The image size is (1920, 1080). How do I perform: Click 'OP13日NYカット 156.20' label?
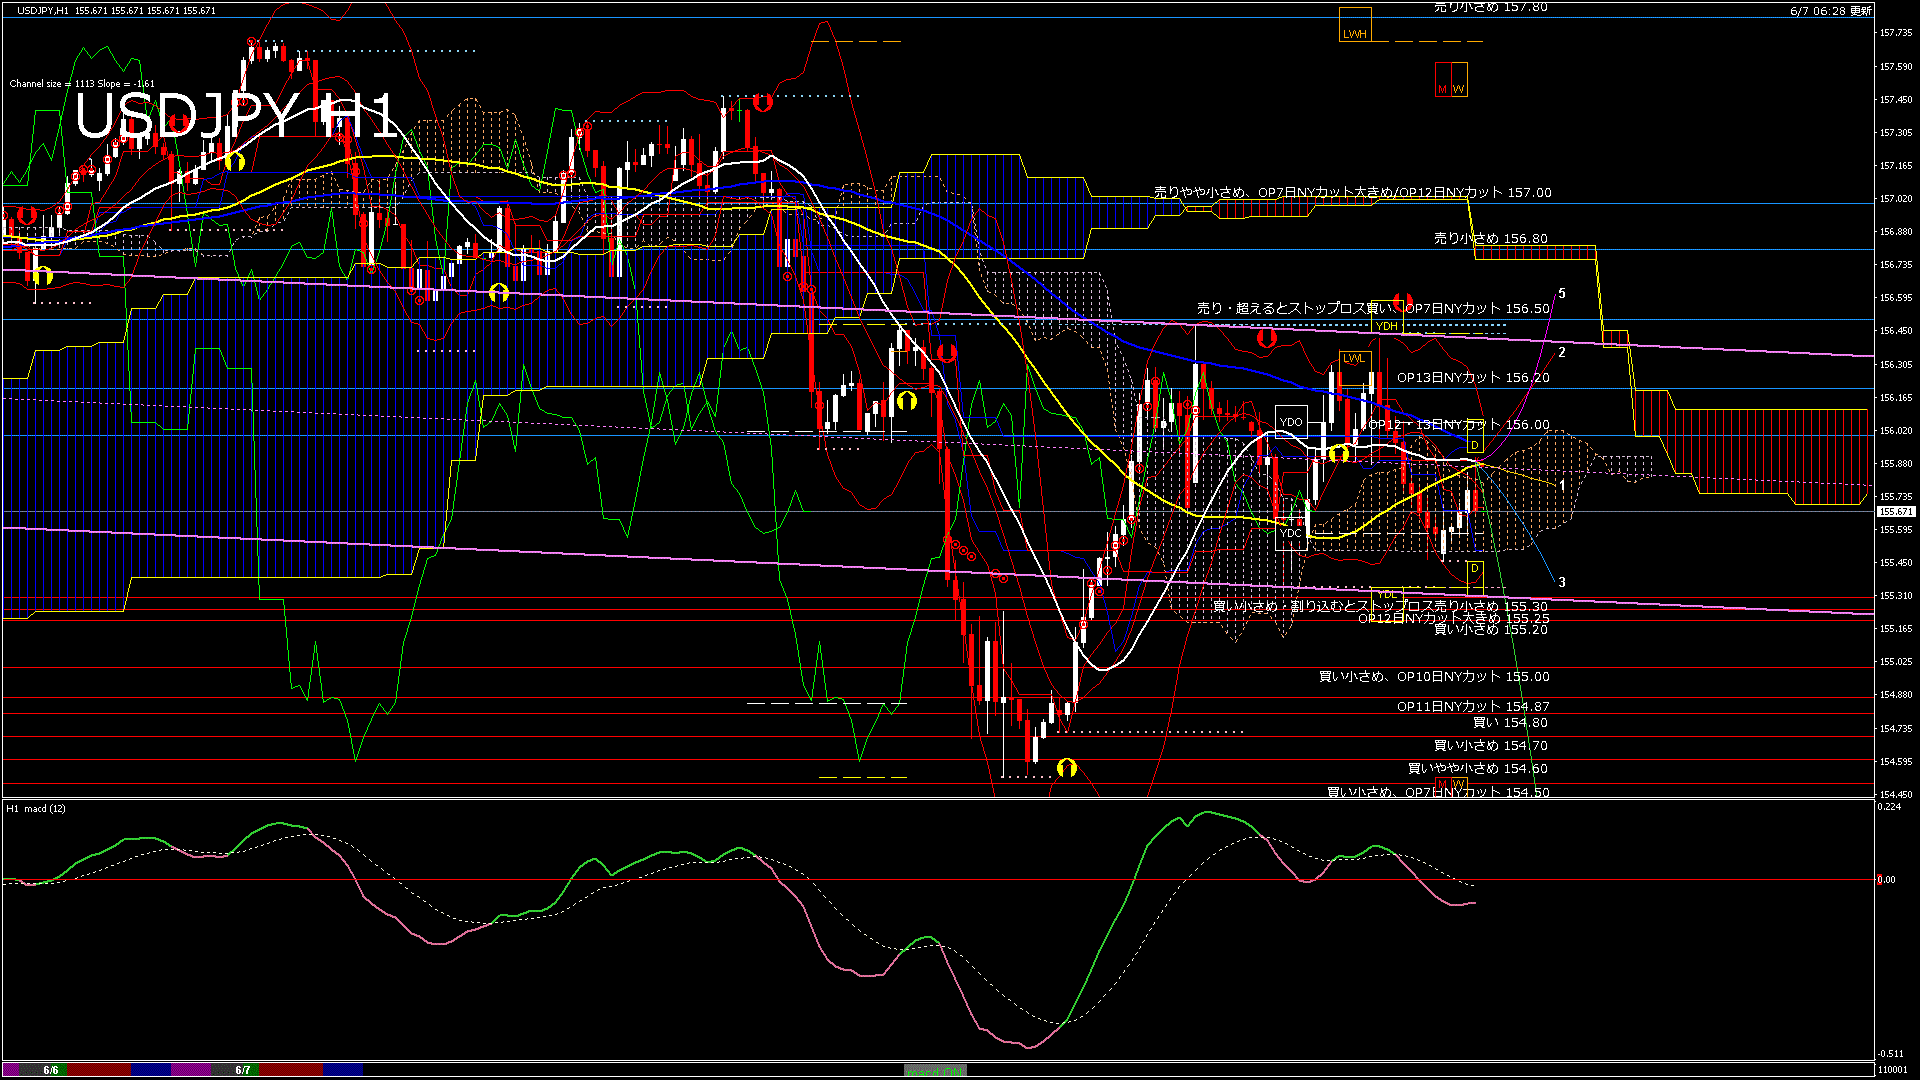[1473, 378]
